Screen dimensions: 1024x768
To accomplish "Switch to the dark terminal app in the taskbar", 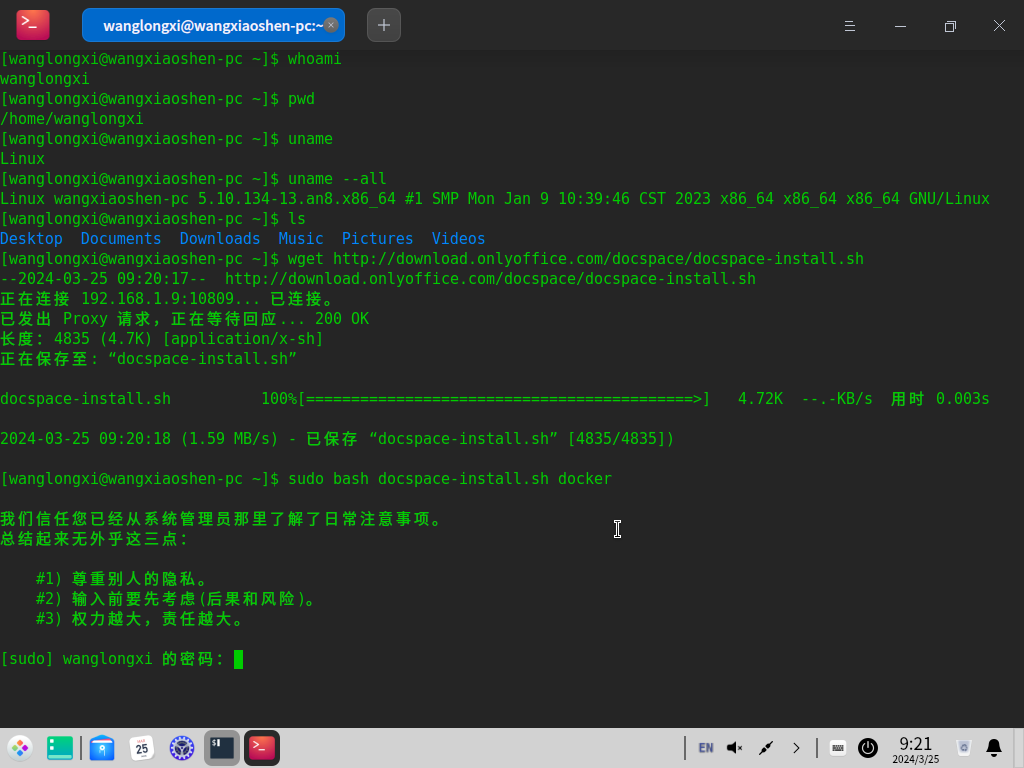I will 222,747.
